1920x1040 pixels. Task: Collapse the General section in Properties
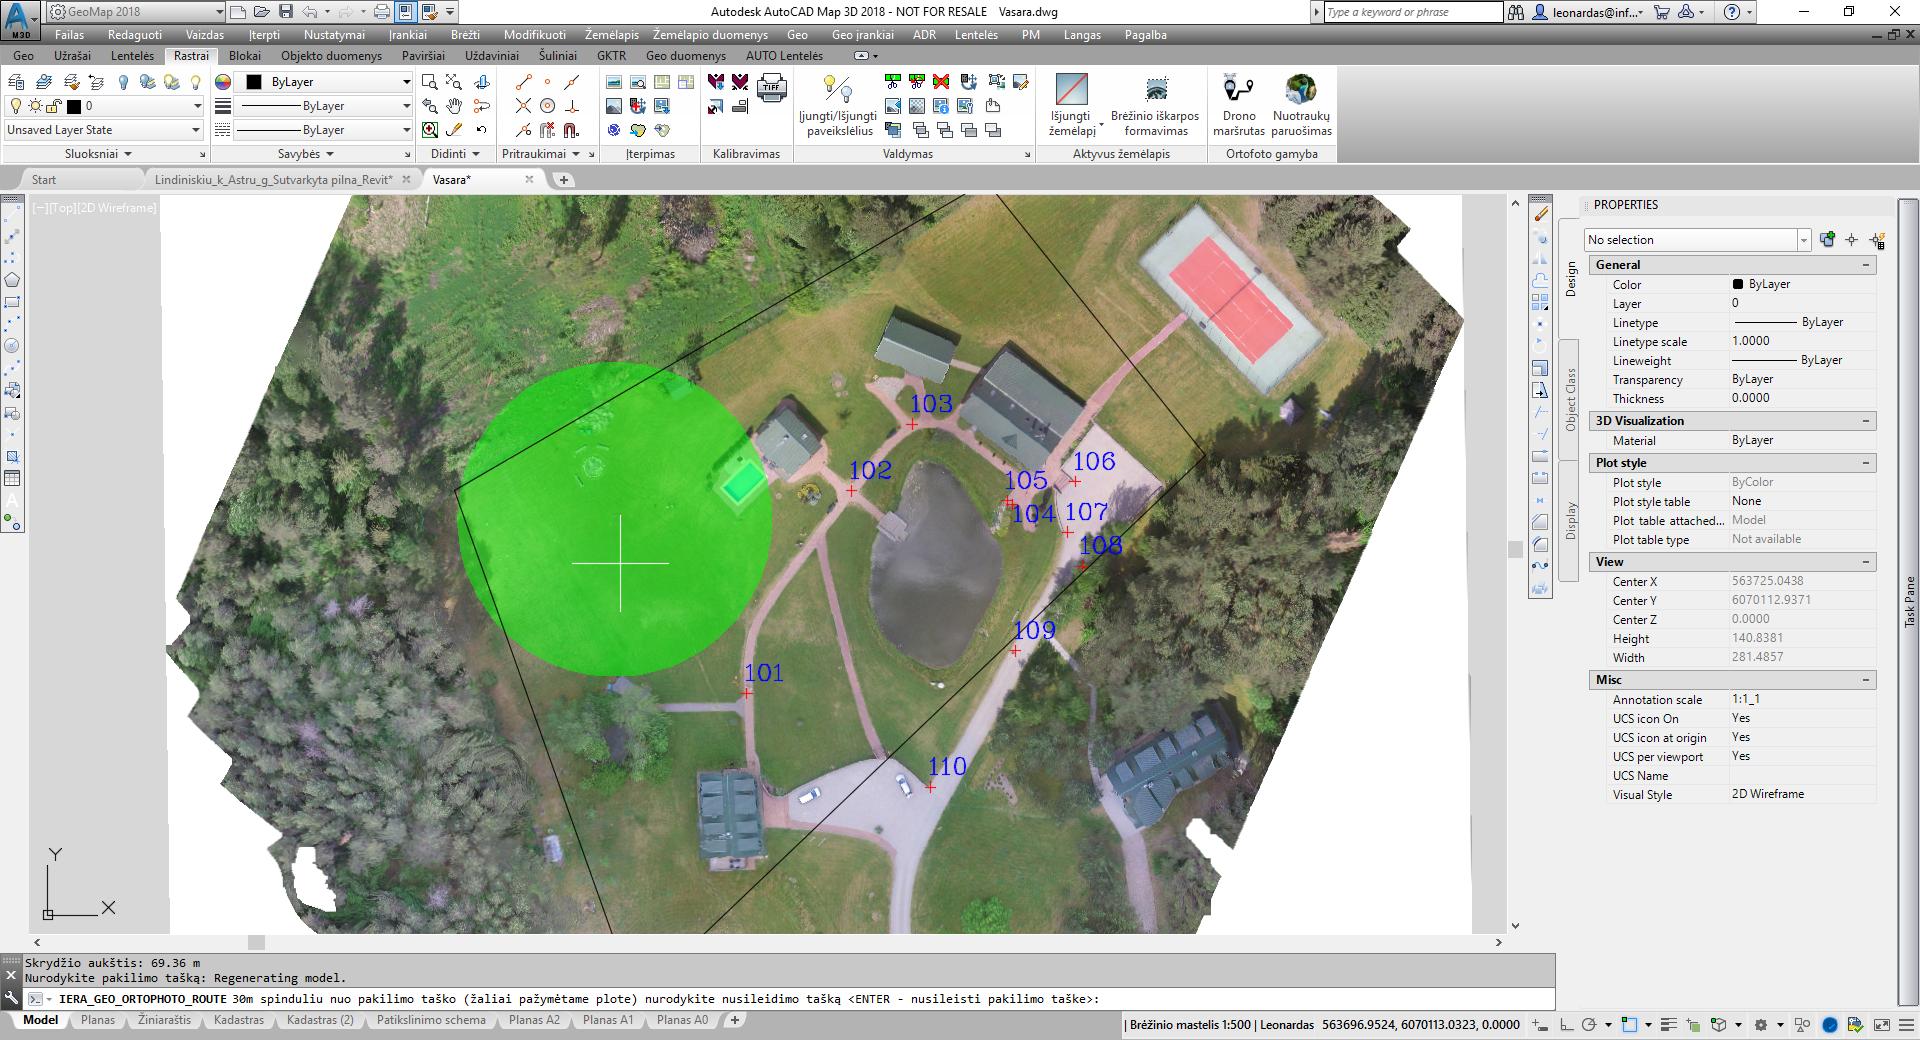[1866, 265]
